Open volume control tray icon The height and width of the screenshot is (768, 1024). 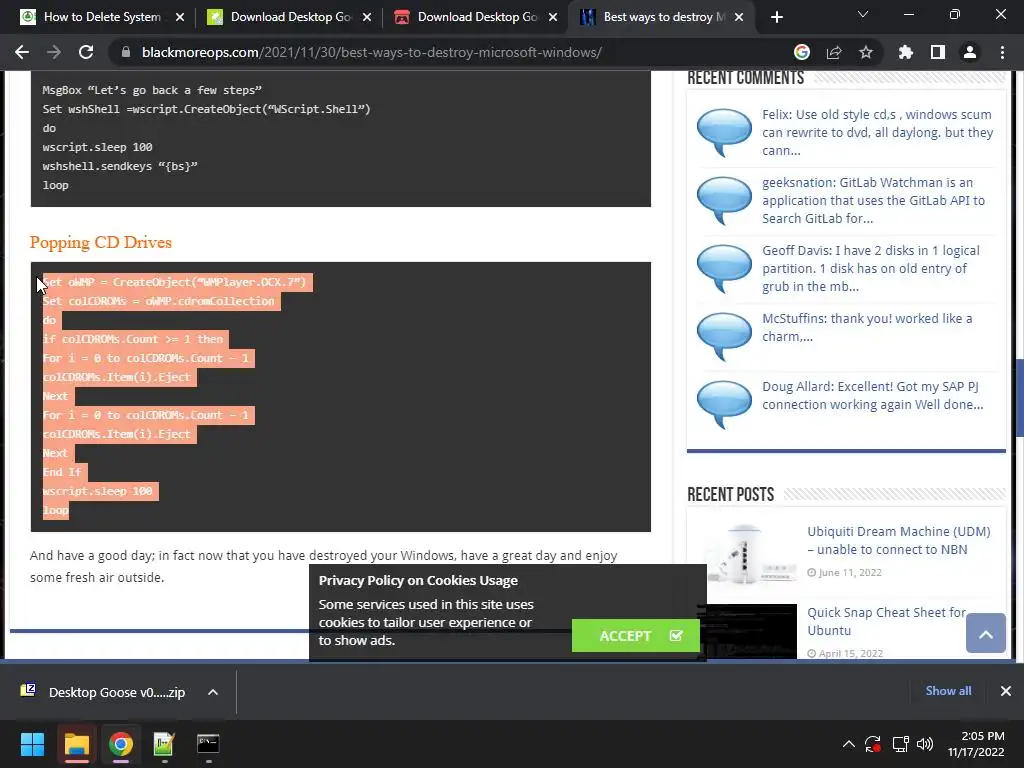click(925, 744)
